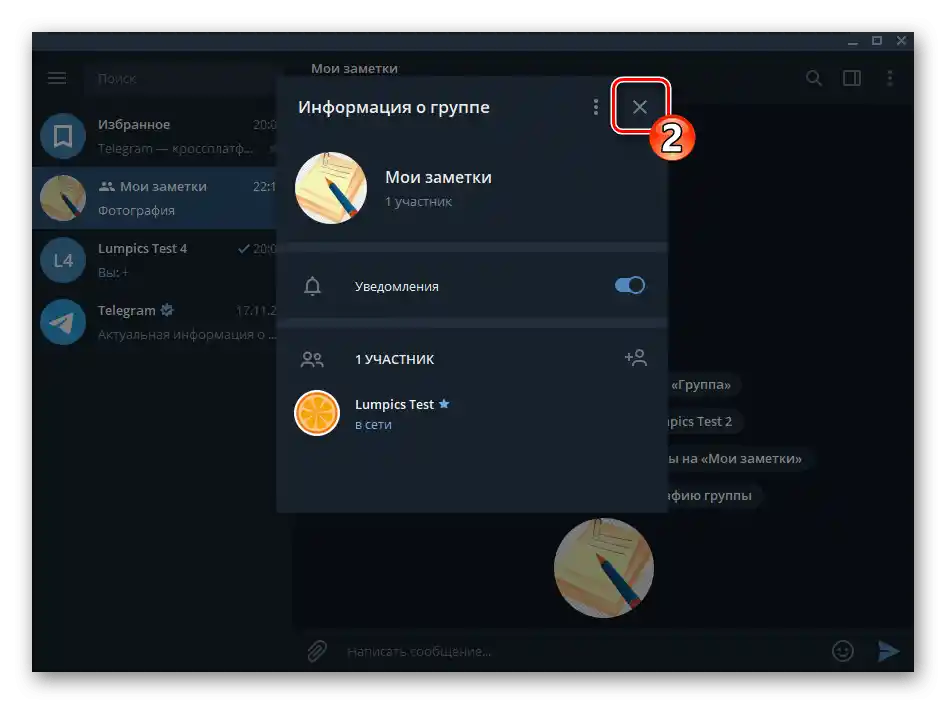
Task: Click the participants icon next to 1 УЧАСТНИК
Action: pyautogui.click(x=313, y=358)
